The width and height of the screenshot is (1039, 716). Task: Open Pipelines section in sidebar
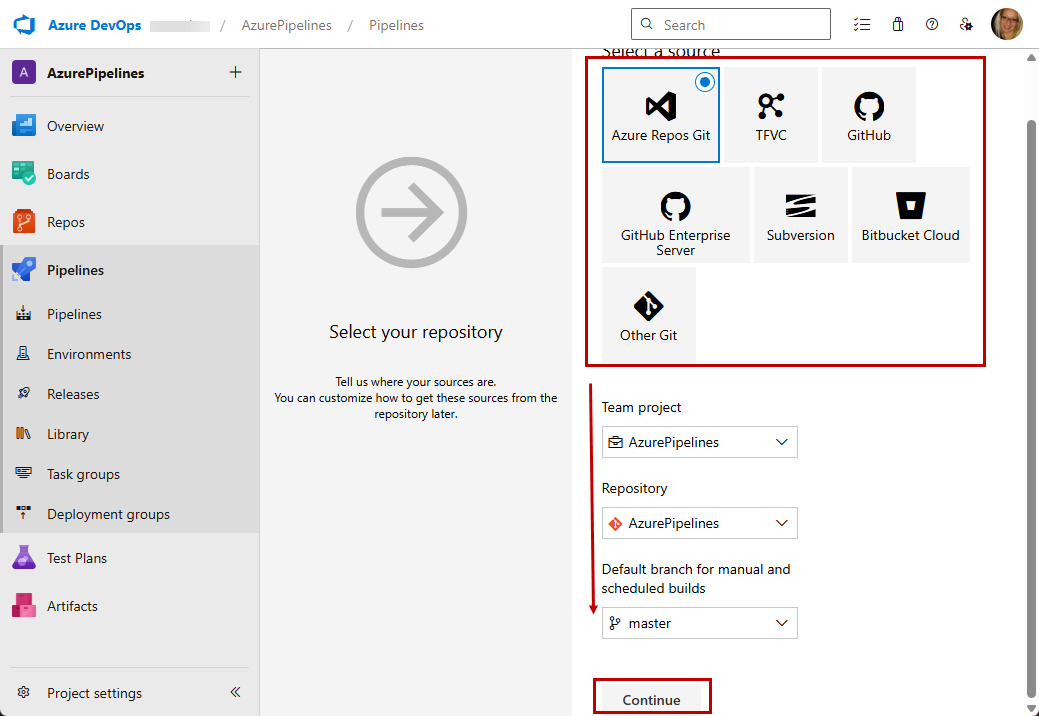[130, 270]
